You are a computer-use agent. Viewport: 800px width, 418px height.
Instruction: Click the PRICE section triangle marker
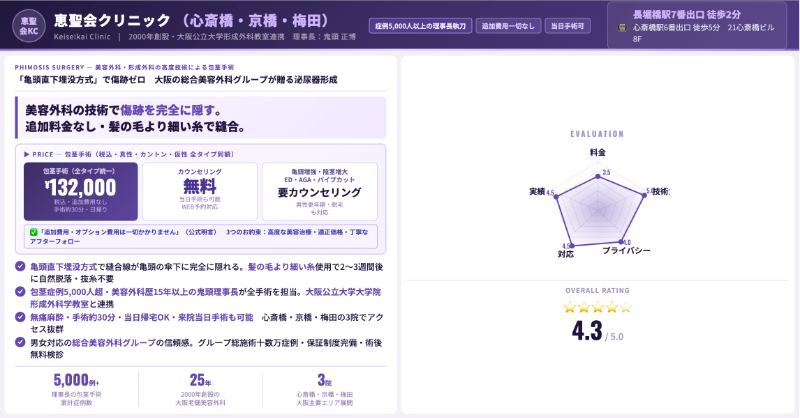(x=27, y=155)
